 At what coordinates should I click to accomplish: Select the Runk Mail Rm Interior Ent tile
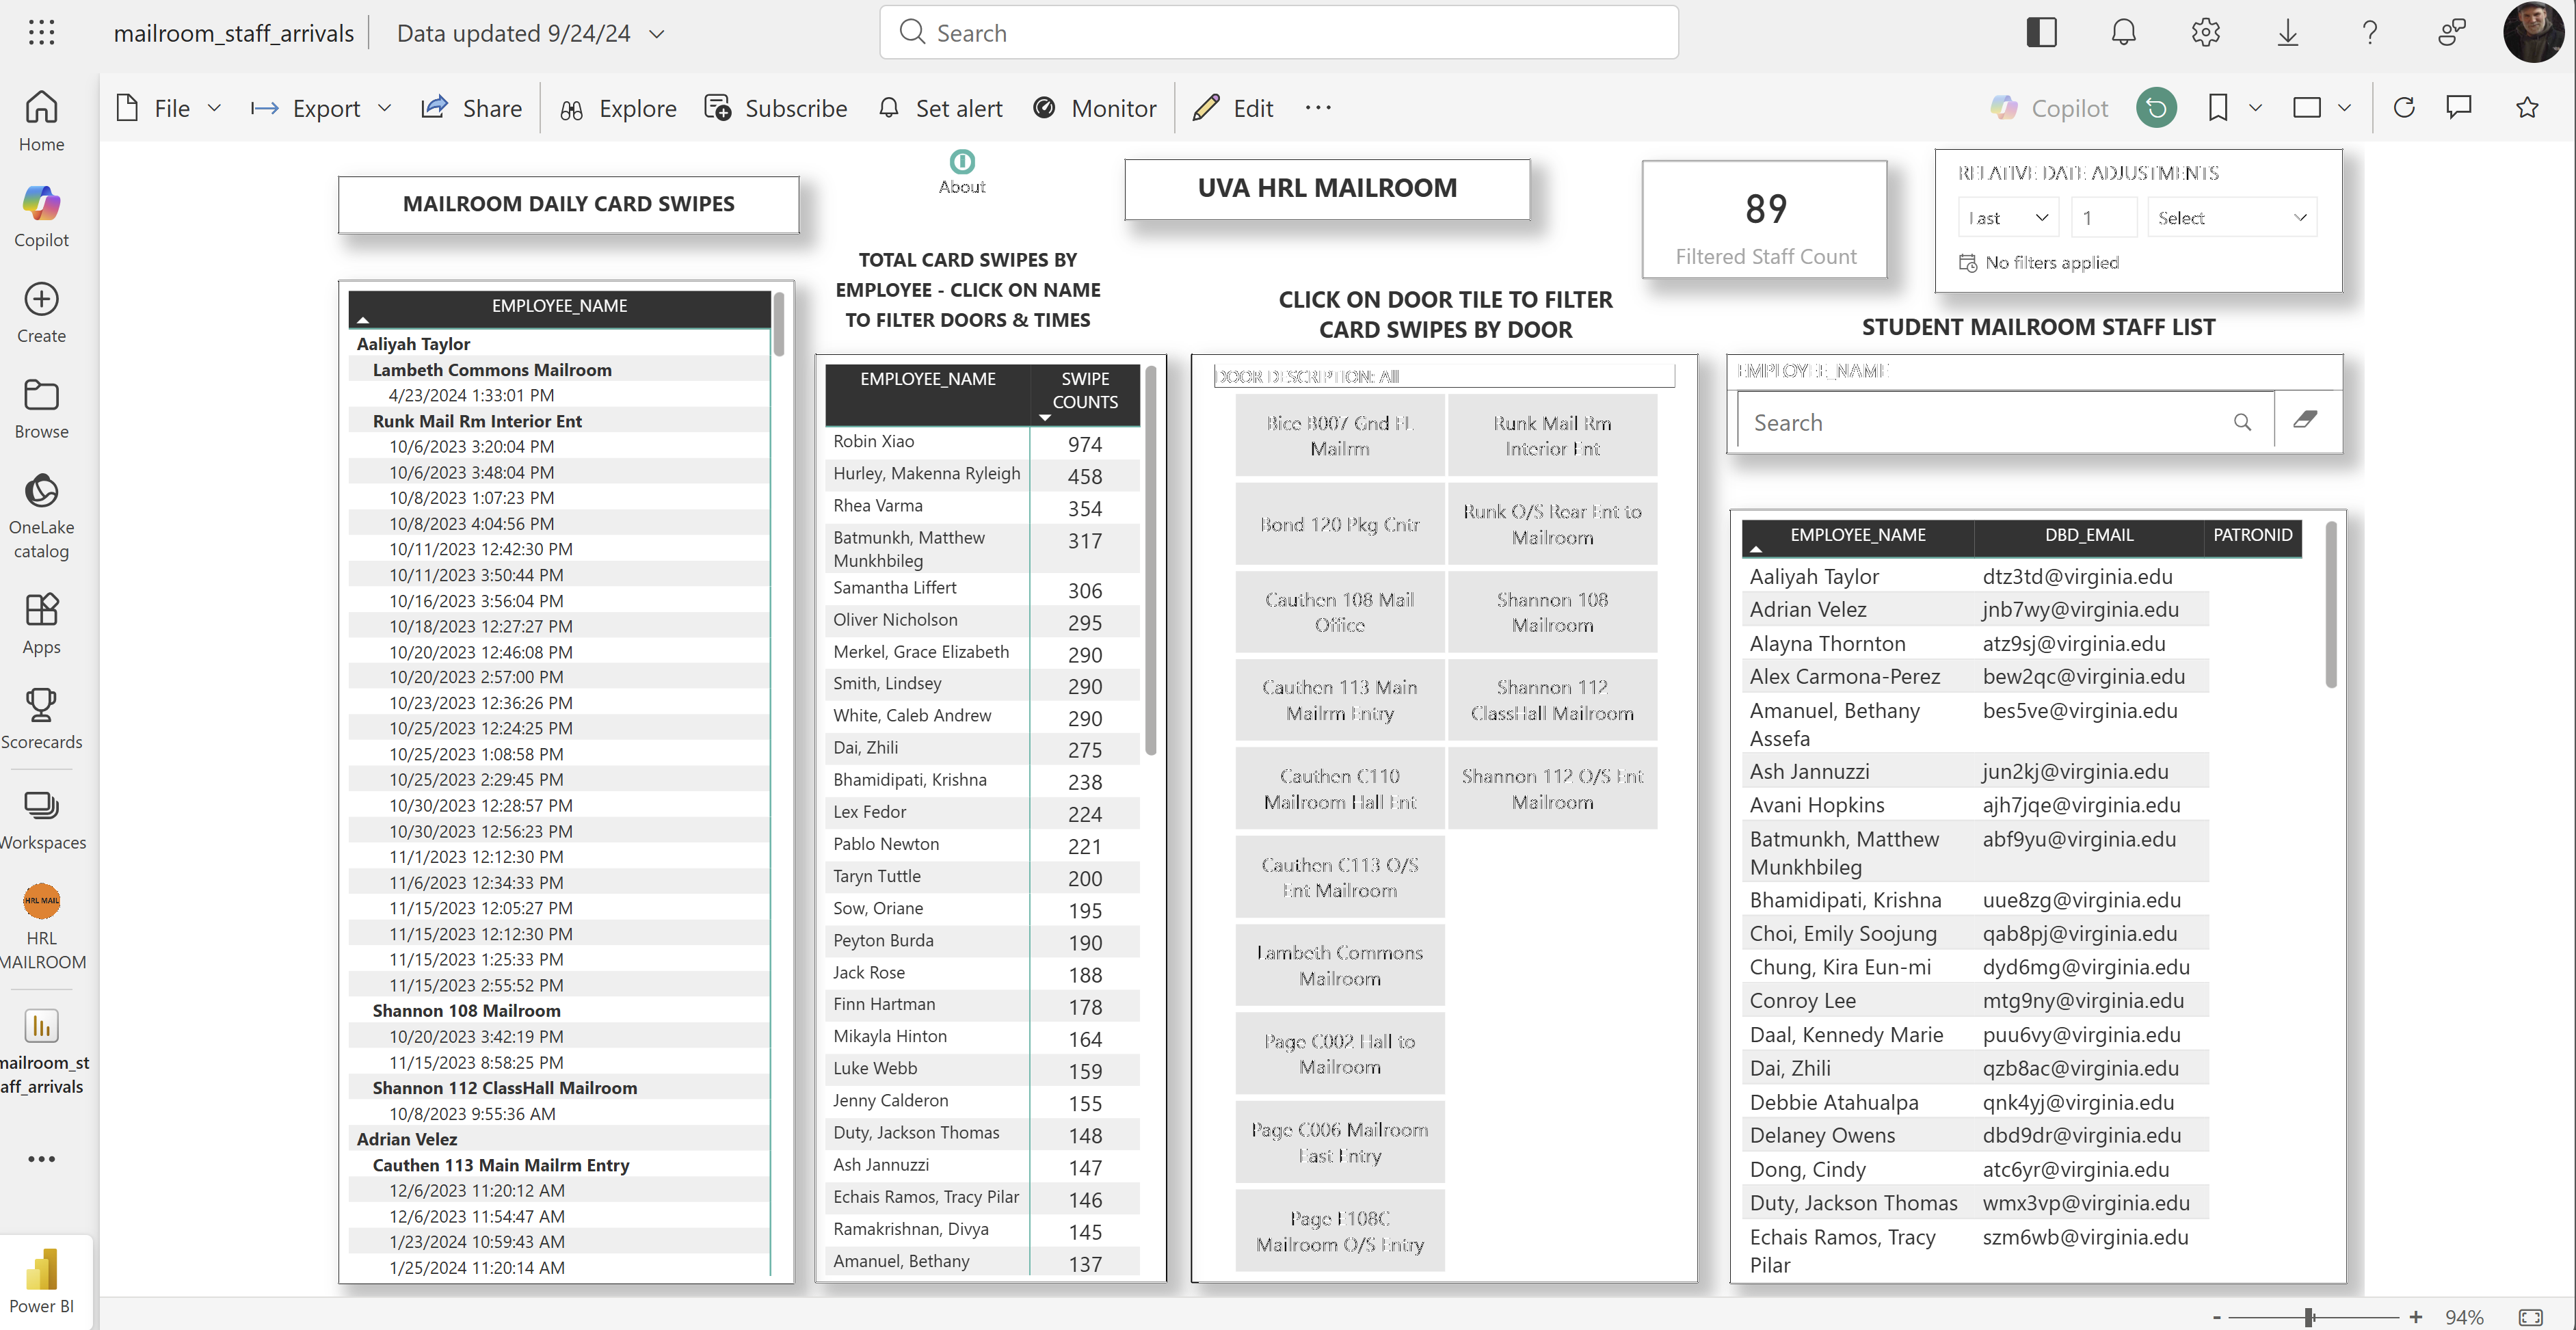click(x=1552, y=435)
